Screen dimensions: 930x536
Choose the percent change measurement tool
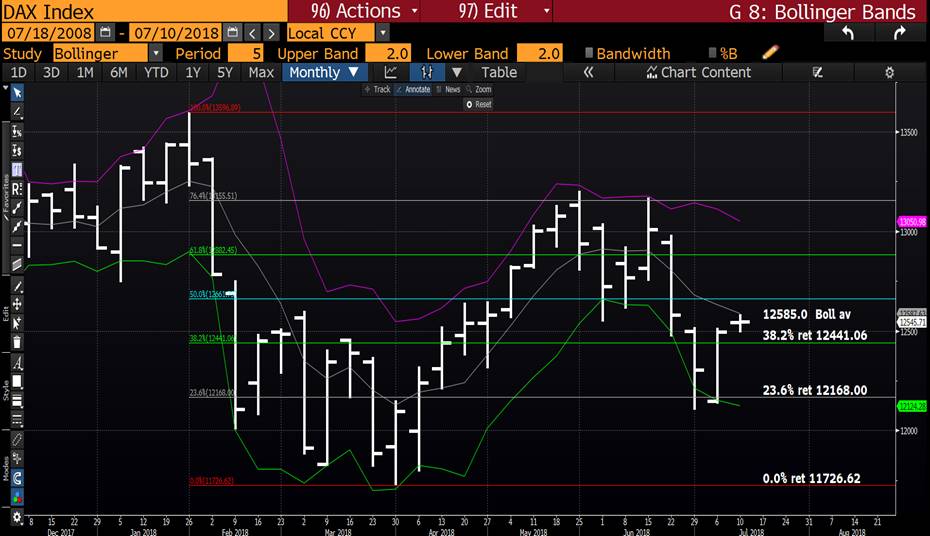point(17,131)
